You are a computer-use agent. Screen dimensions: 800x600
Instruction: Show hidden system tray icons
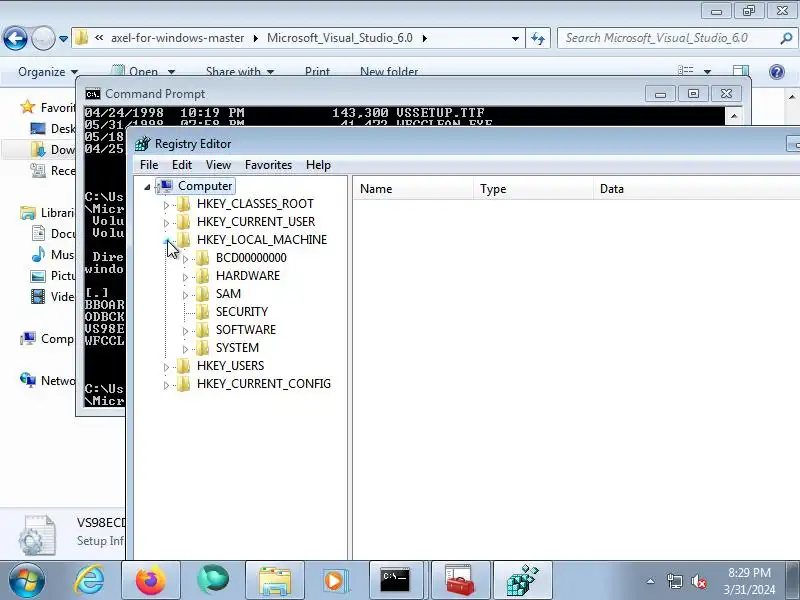click(x=651, y=581)
